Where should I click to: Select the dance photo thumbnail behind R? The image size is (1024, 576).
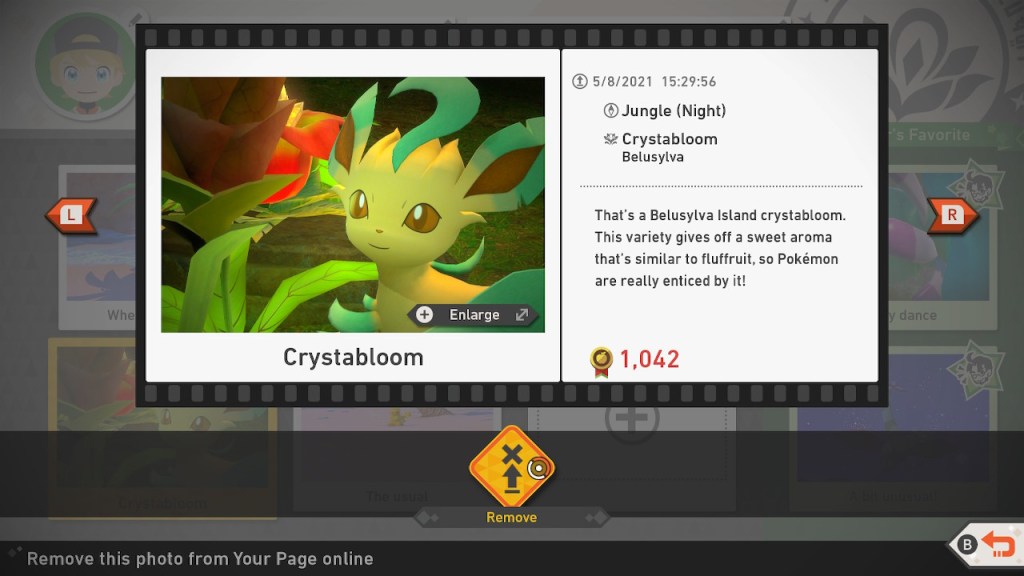940,247
